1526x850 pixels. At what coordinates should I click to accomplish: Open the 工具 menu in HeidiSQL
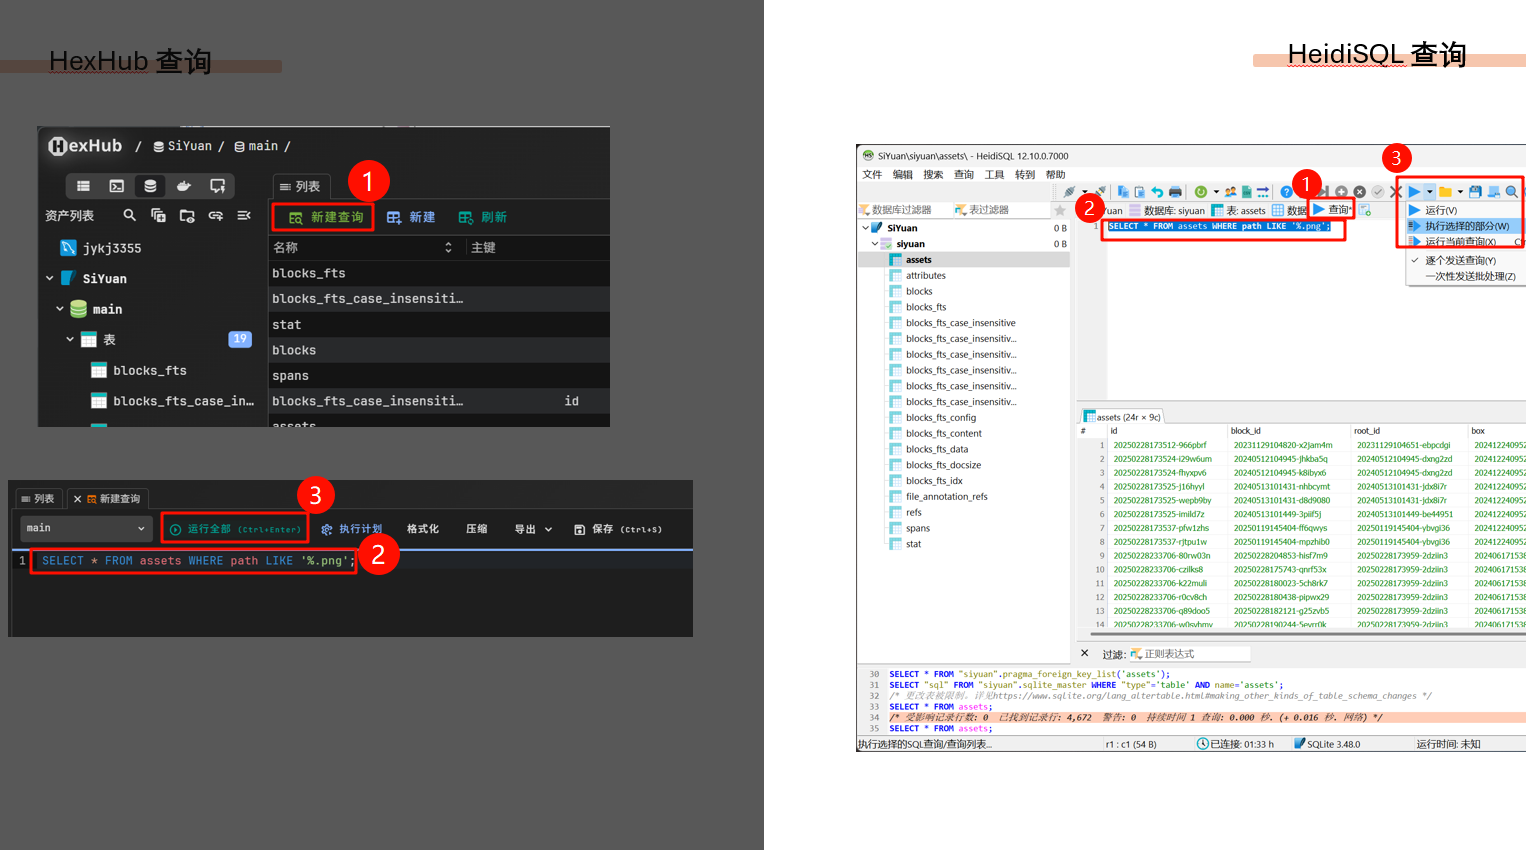(x=994, y=175)
